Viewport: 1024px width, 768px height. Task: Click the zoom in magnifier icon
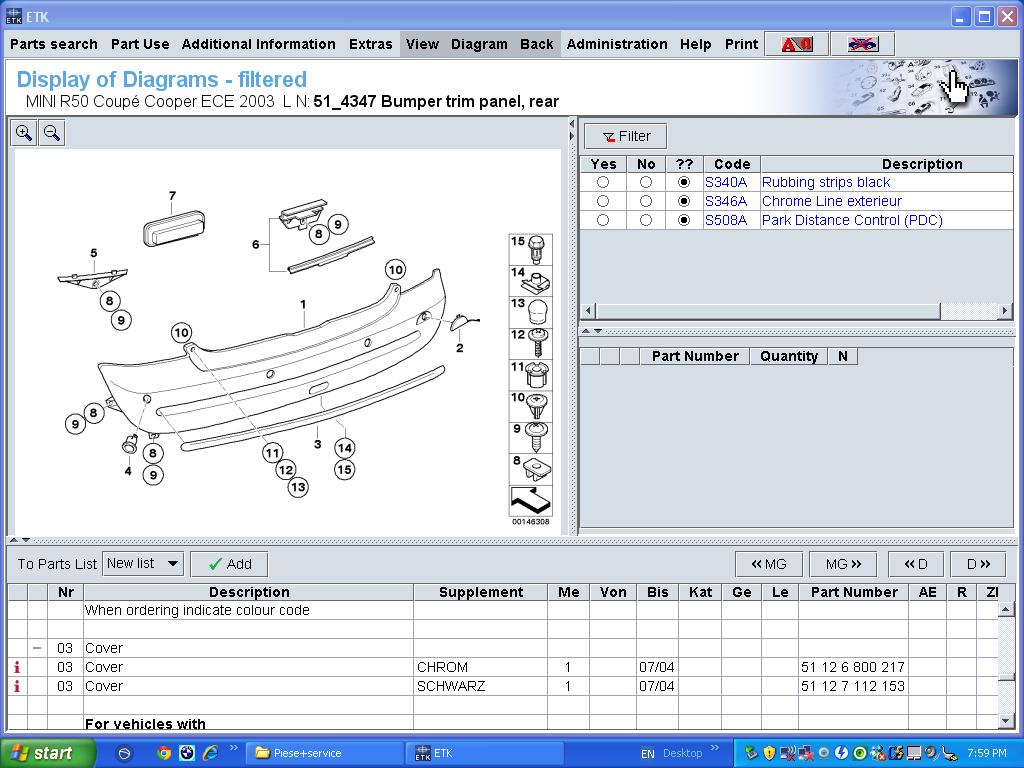[x=24, y=133]
